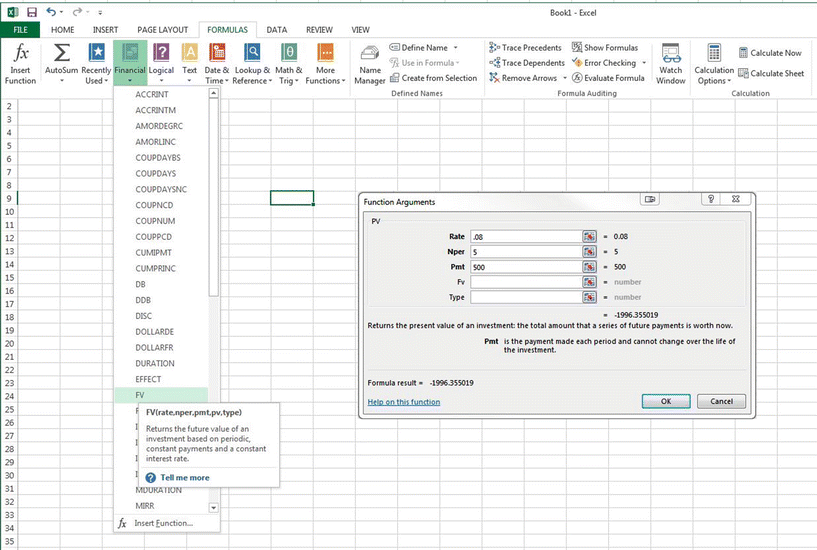Click the Nper input field
The height and width of the screenshot is (550, 817).
526,252
